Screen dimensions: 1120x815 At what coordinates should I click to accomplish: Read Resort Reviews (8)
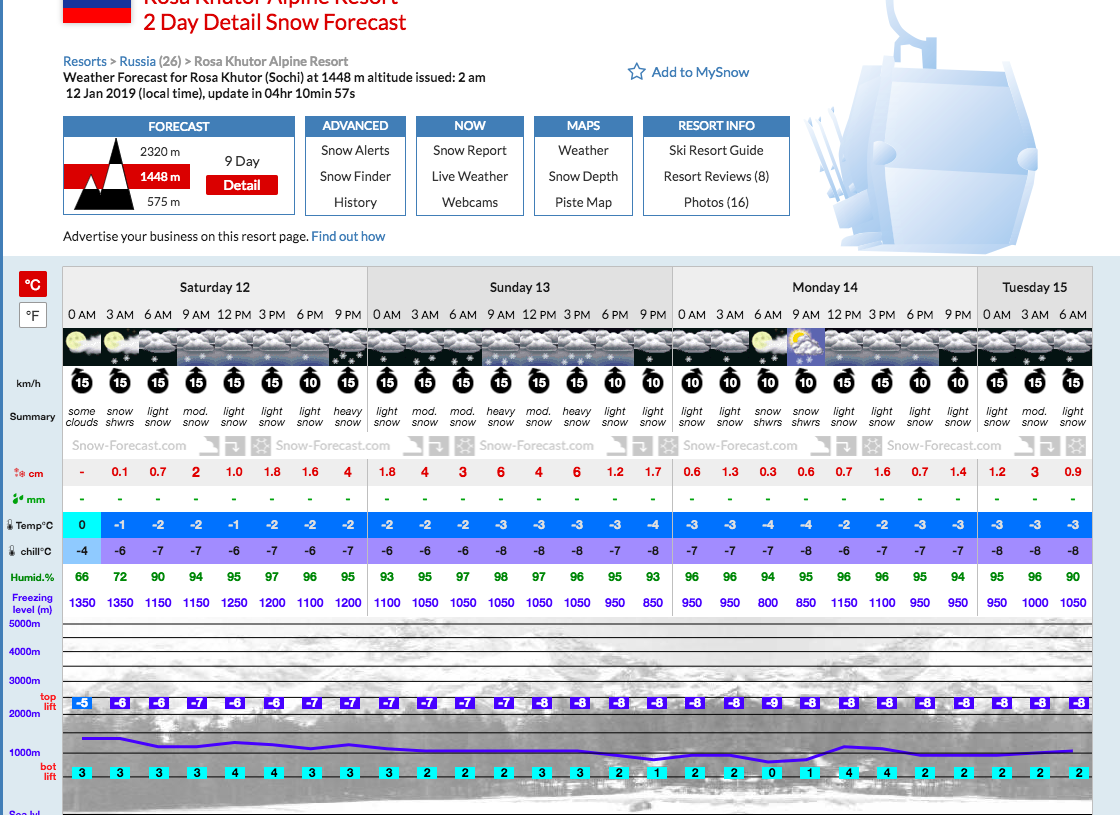pyautogui.click(x=716, y=176)
